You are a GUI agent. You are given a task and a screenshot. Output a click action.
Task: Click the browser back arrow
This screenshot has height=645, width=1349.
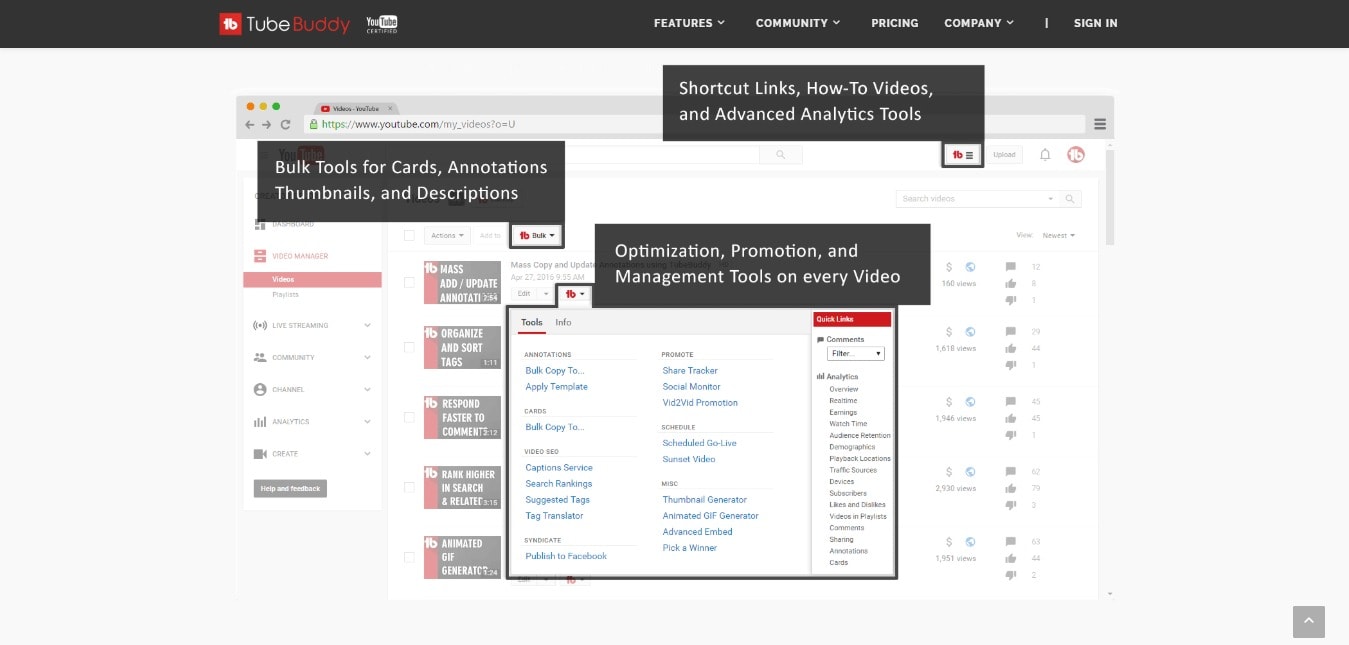250,125
